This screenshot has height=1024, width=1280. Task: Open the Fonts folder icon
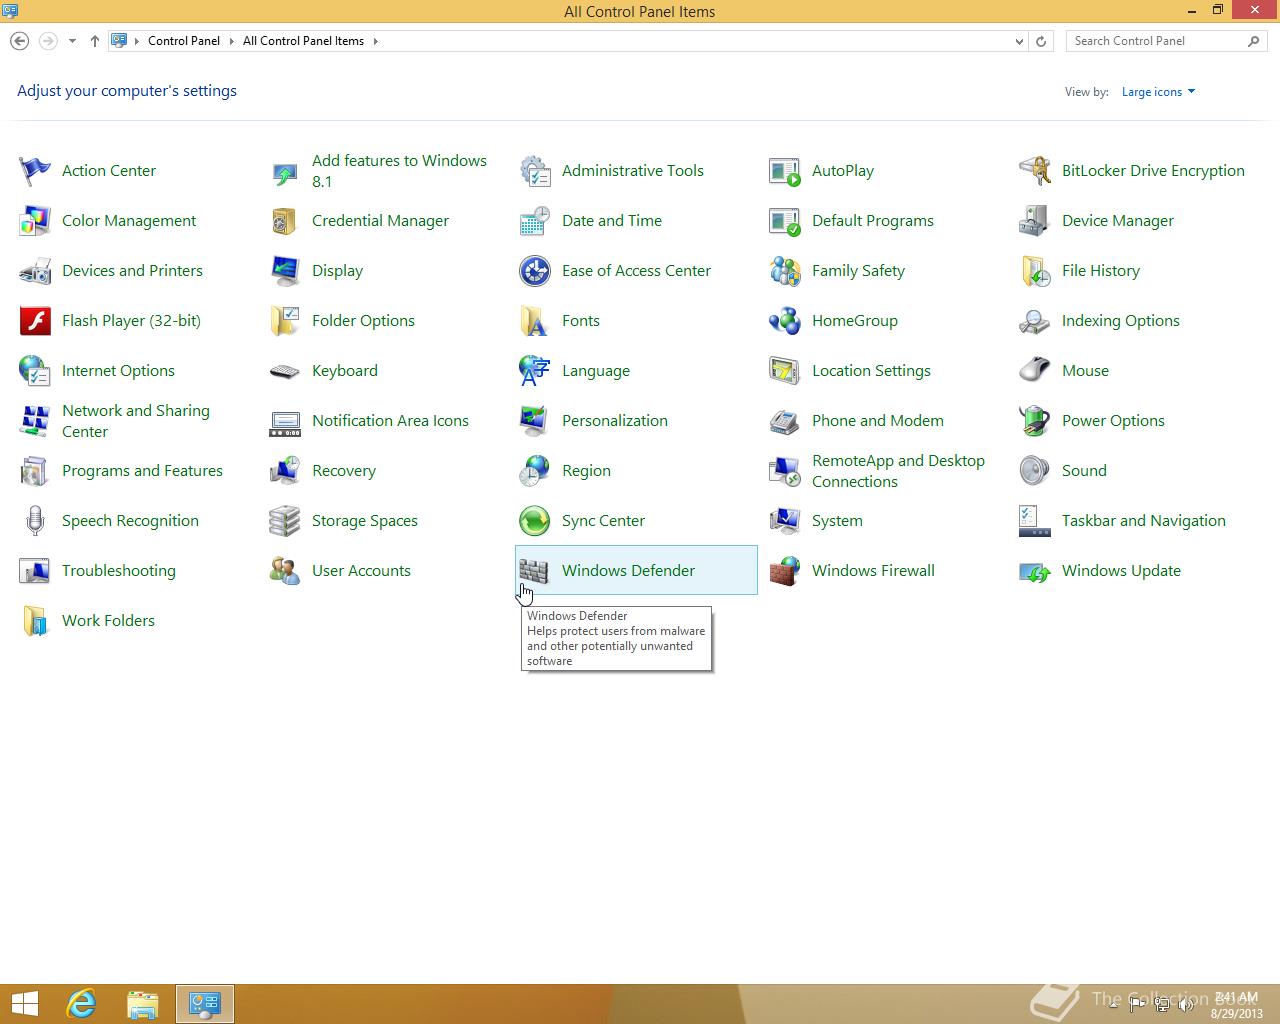535,321
